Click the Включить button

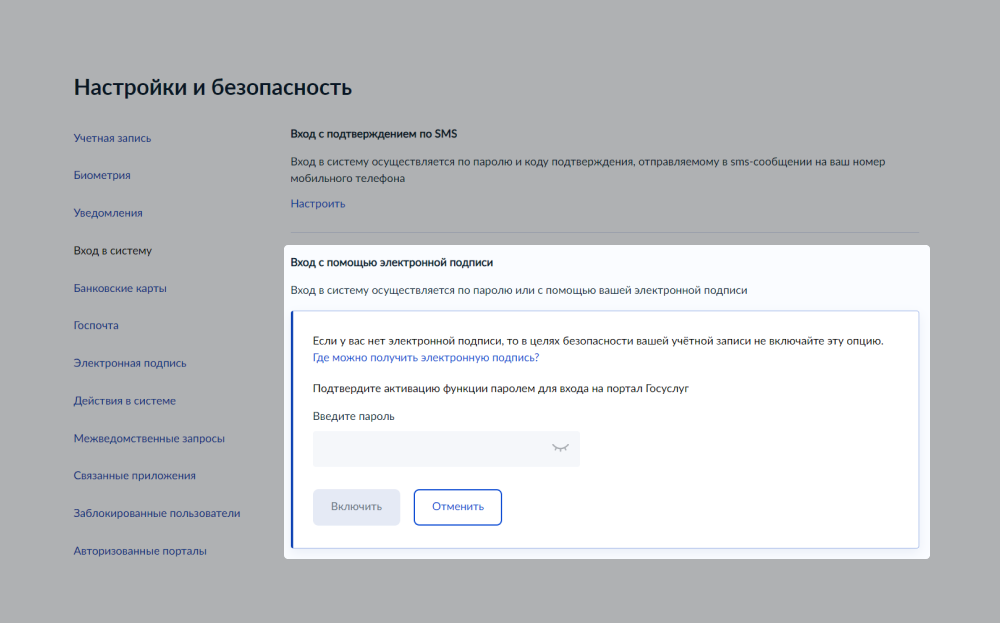click(x=356, y=507)
